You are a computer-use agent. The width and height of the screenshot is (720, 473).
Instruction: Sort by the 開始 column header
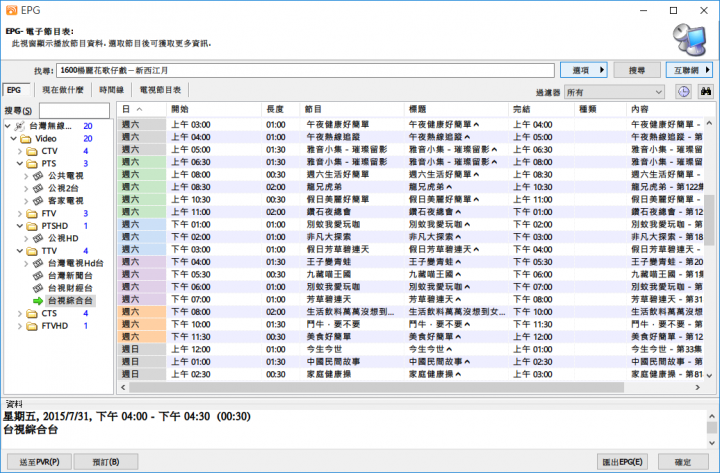[214, 109]
